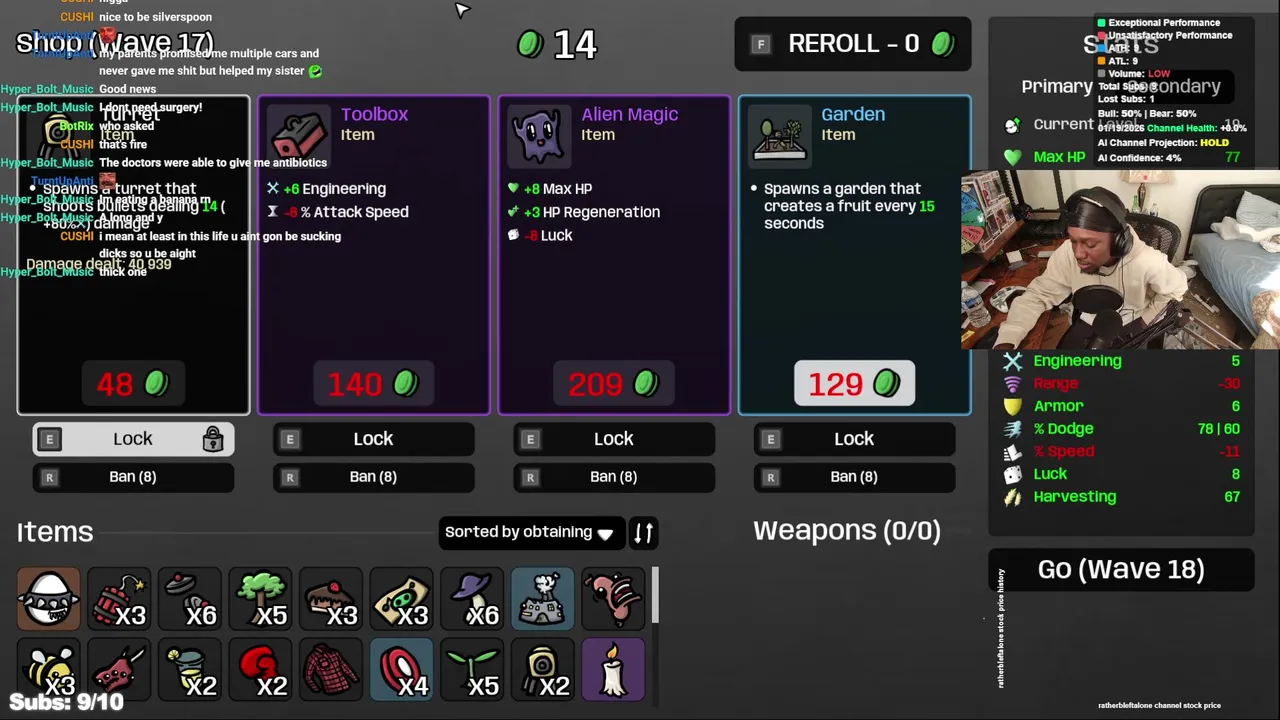Viewport: 1280px width, 720px height.
Task: Reverse the item sort order
Action: [x=644, y=532]
